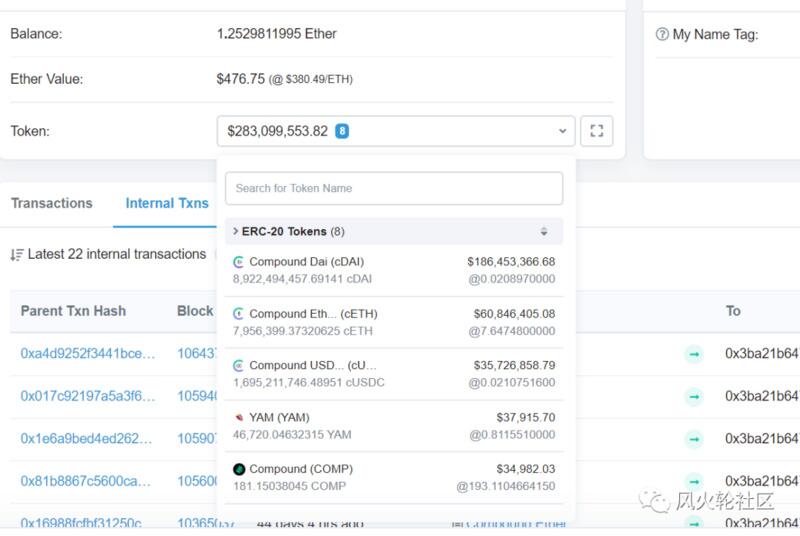Click the @193.1104664150 COMP price

tap(506, 487)
